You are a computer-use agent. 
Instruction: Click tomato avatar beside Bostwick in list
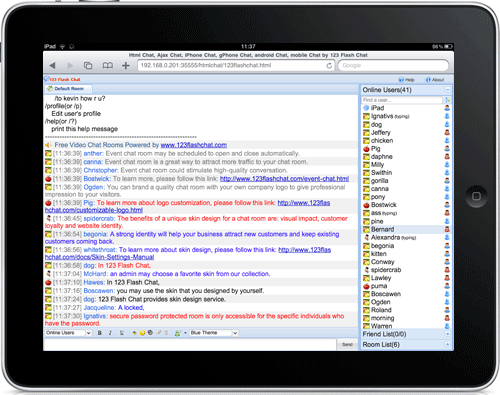[x=366, y=205]
